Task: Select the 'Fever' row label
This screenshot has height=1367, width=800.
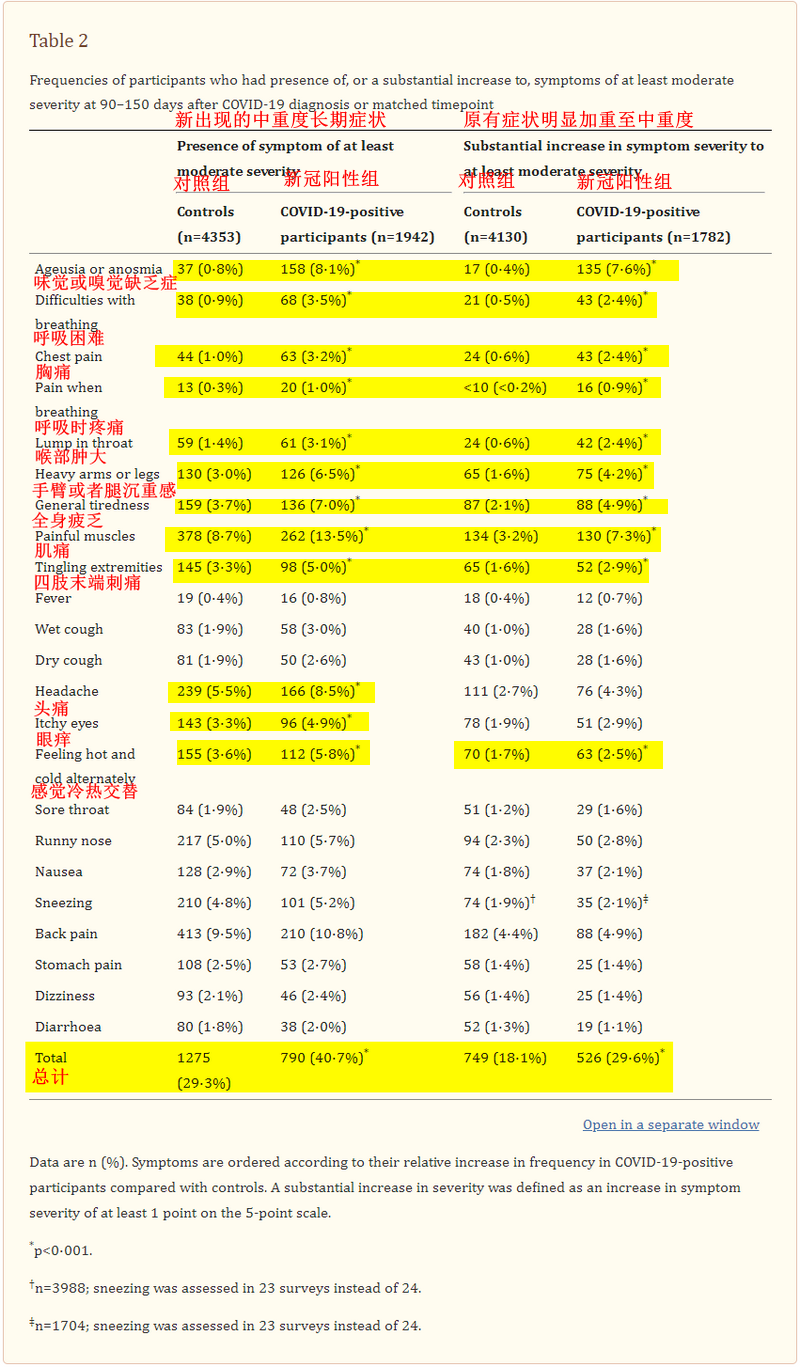Action: point(53,598)
